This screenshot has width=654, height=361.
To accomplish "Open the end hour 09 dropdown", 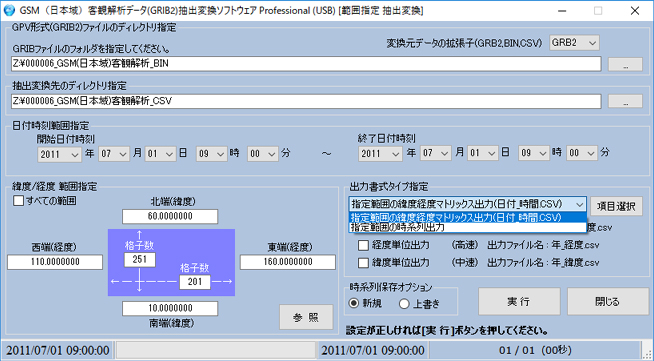I will 534,153.
